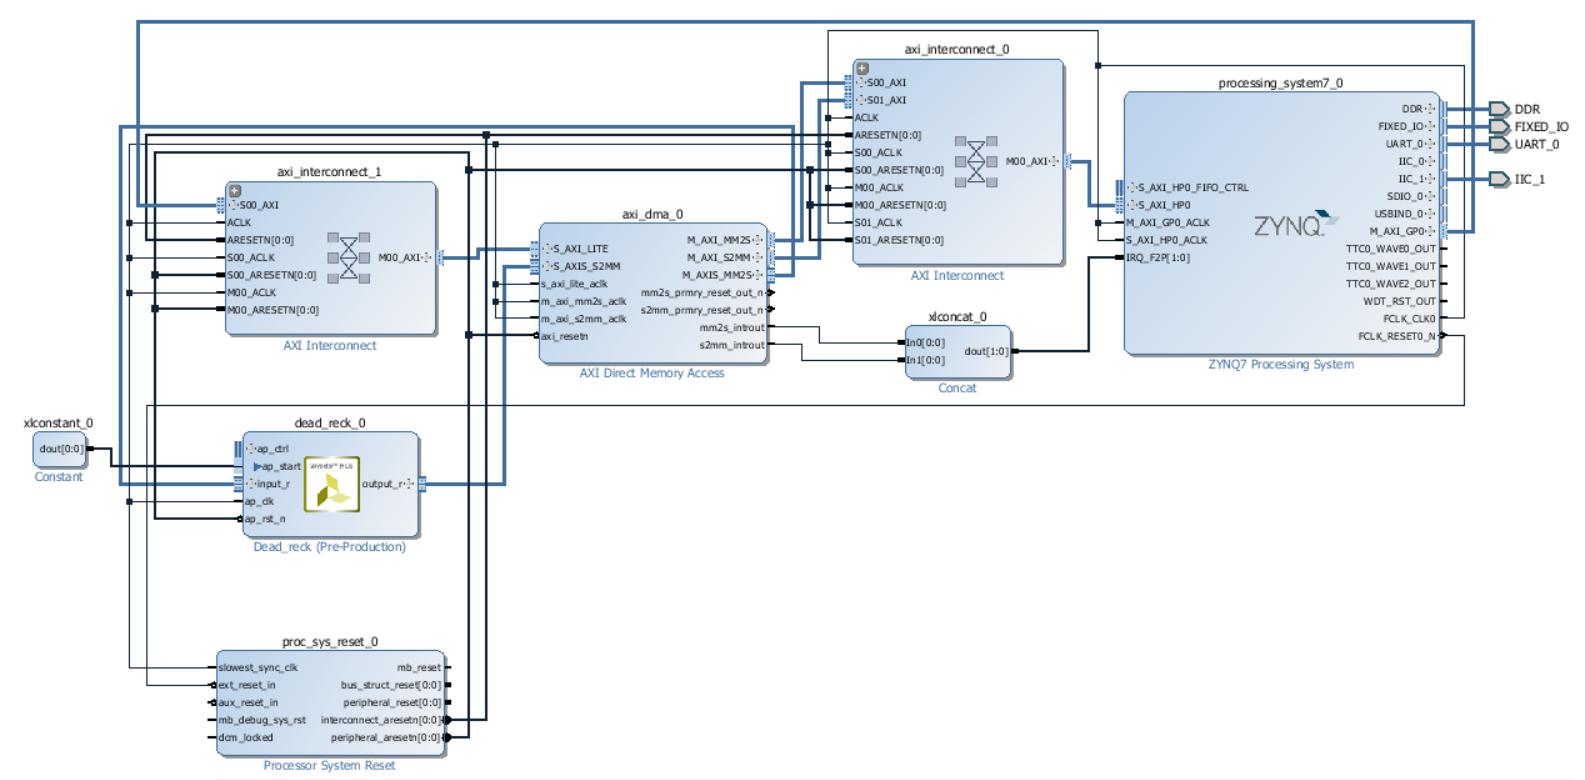
Task: Expand S_AXI_HP0 interface on Zynq block
Action: 1132,205
